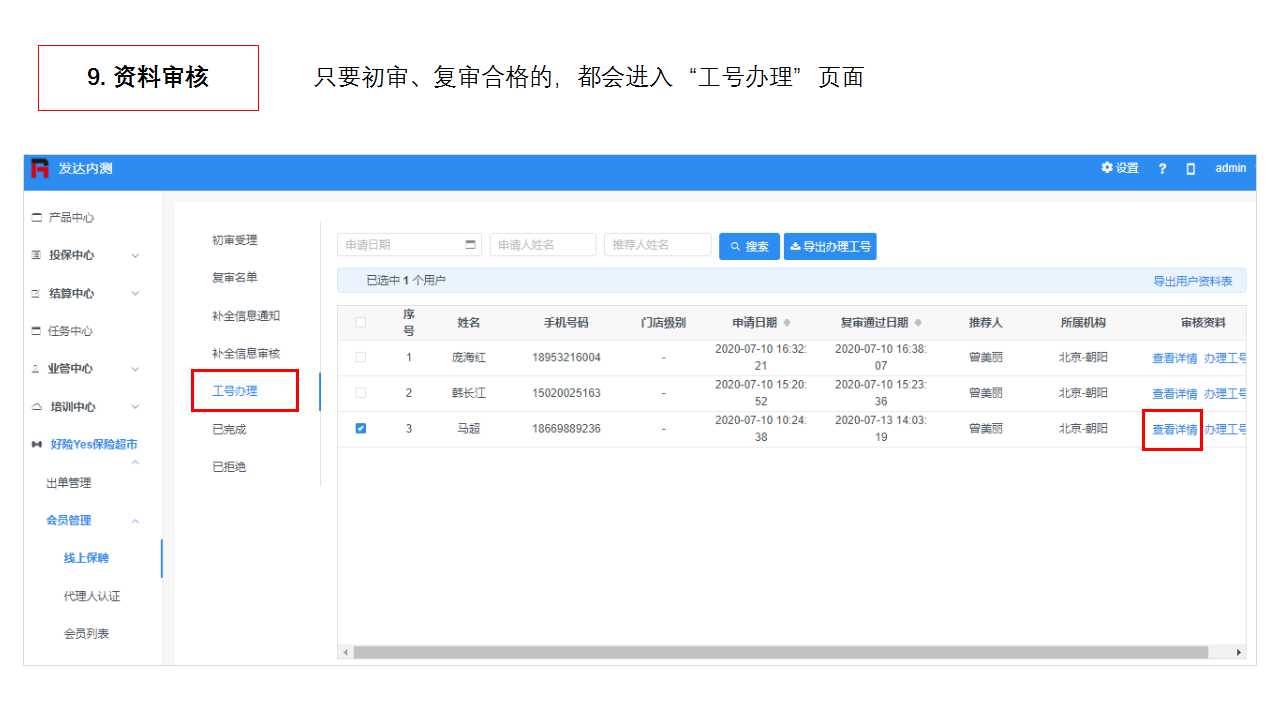Click the 发达内测 logo icon
Image resolution: width=1280 pixels, height=720 pixels.
pyautogui.click(x=40, y=168)
